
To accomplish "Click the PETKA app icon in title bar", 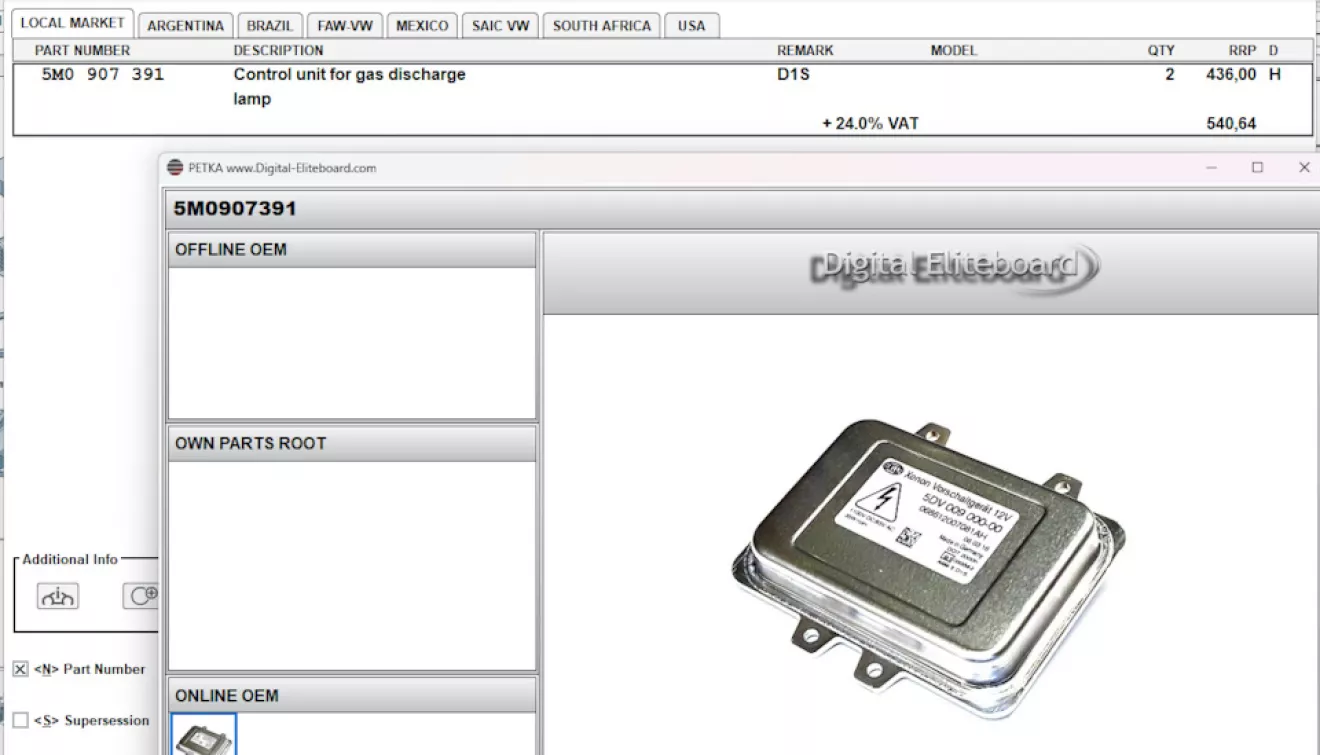I will [x=175, y=168].
